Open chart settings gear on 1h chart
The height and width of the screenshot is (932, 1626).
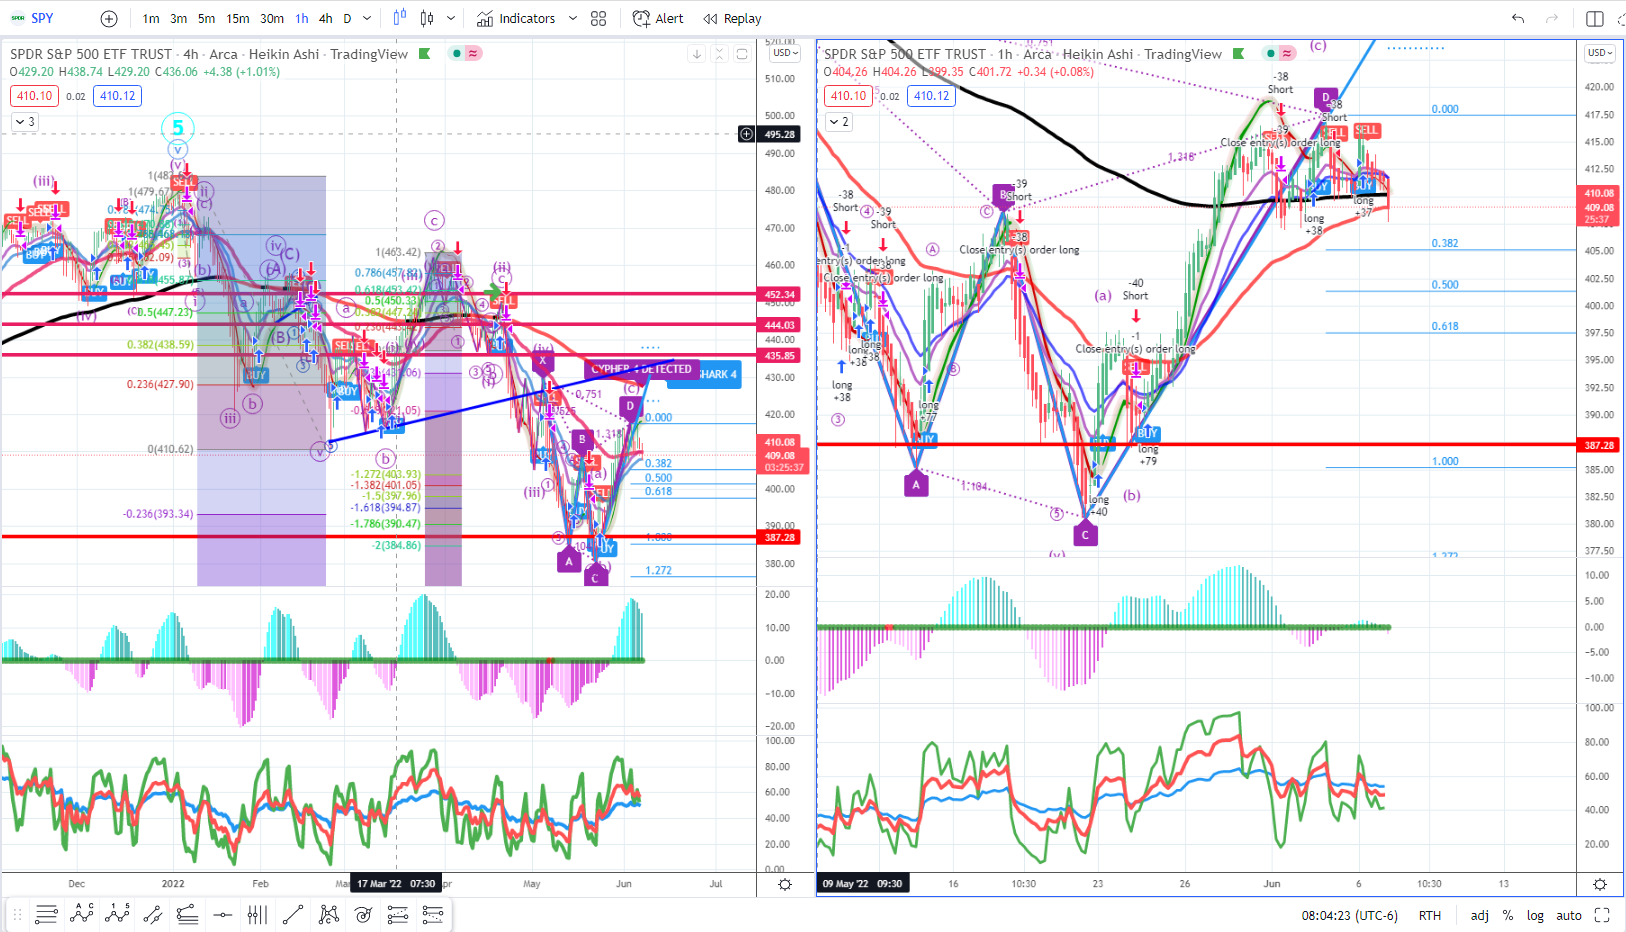pos(1600,884)
